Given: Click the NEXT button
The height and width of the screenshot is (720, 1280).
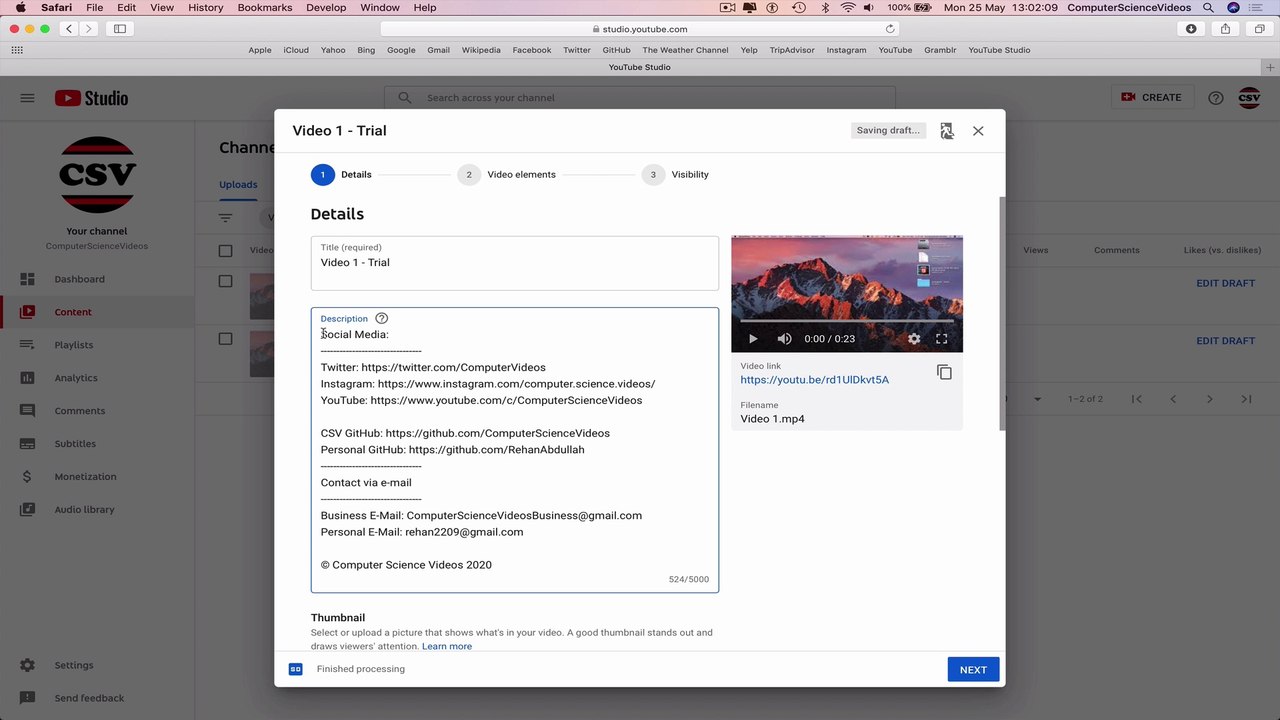Looking at the screenshot, I should point(973,670).
